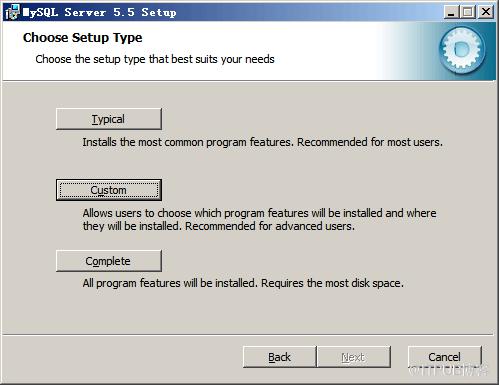The width and height of the screenshot is (499, 385).
Task: Close the MySQL Server Setup window
Action: 486,12
